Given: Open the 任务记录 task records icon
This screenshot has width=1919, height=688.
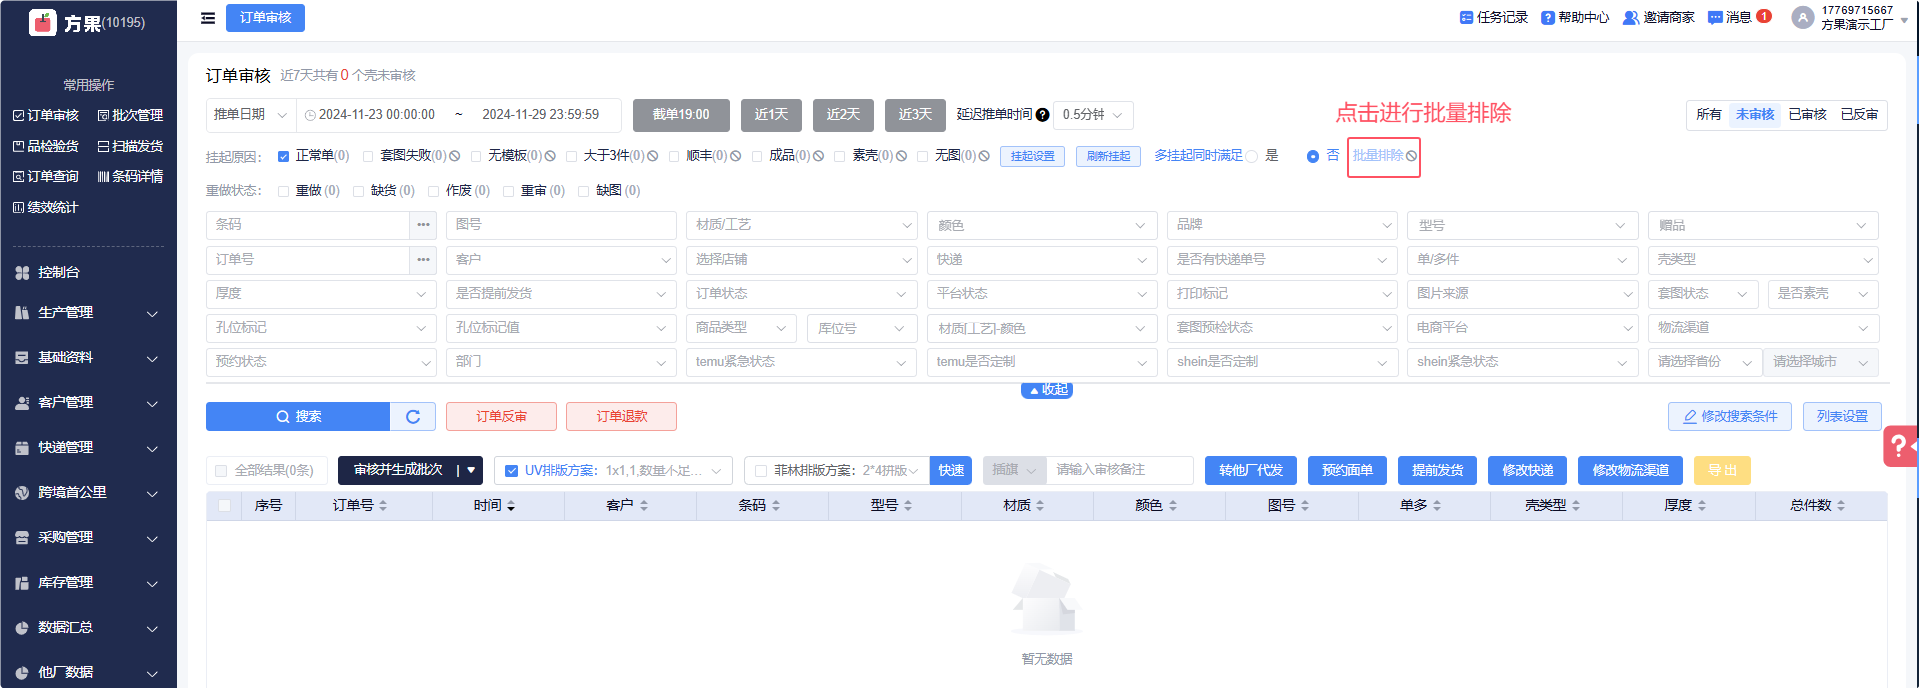Looking at the screenshot, I should click(1466, 18).
